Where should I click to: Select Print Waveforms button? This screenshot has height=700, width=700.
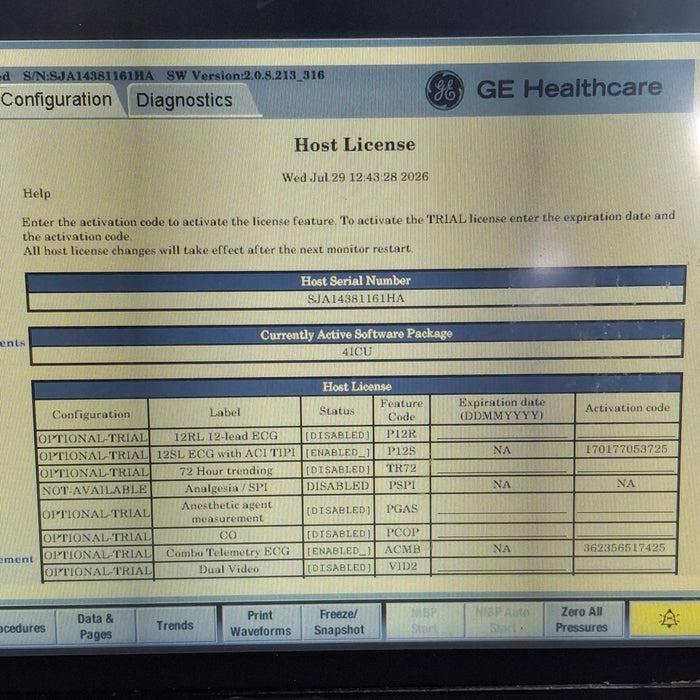(x=261, y=623)
